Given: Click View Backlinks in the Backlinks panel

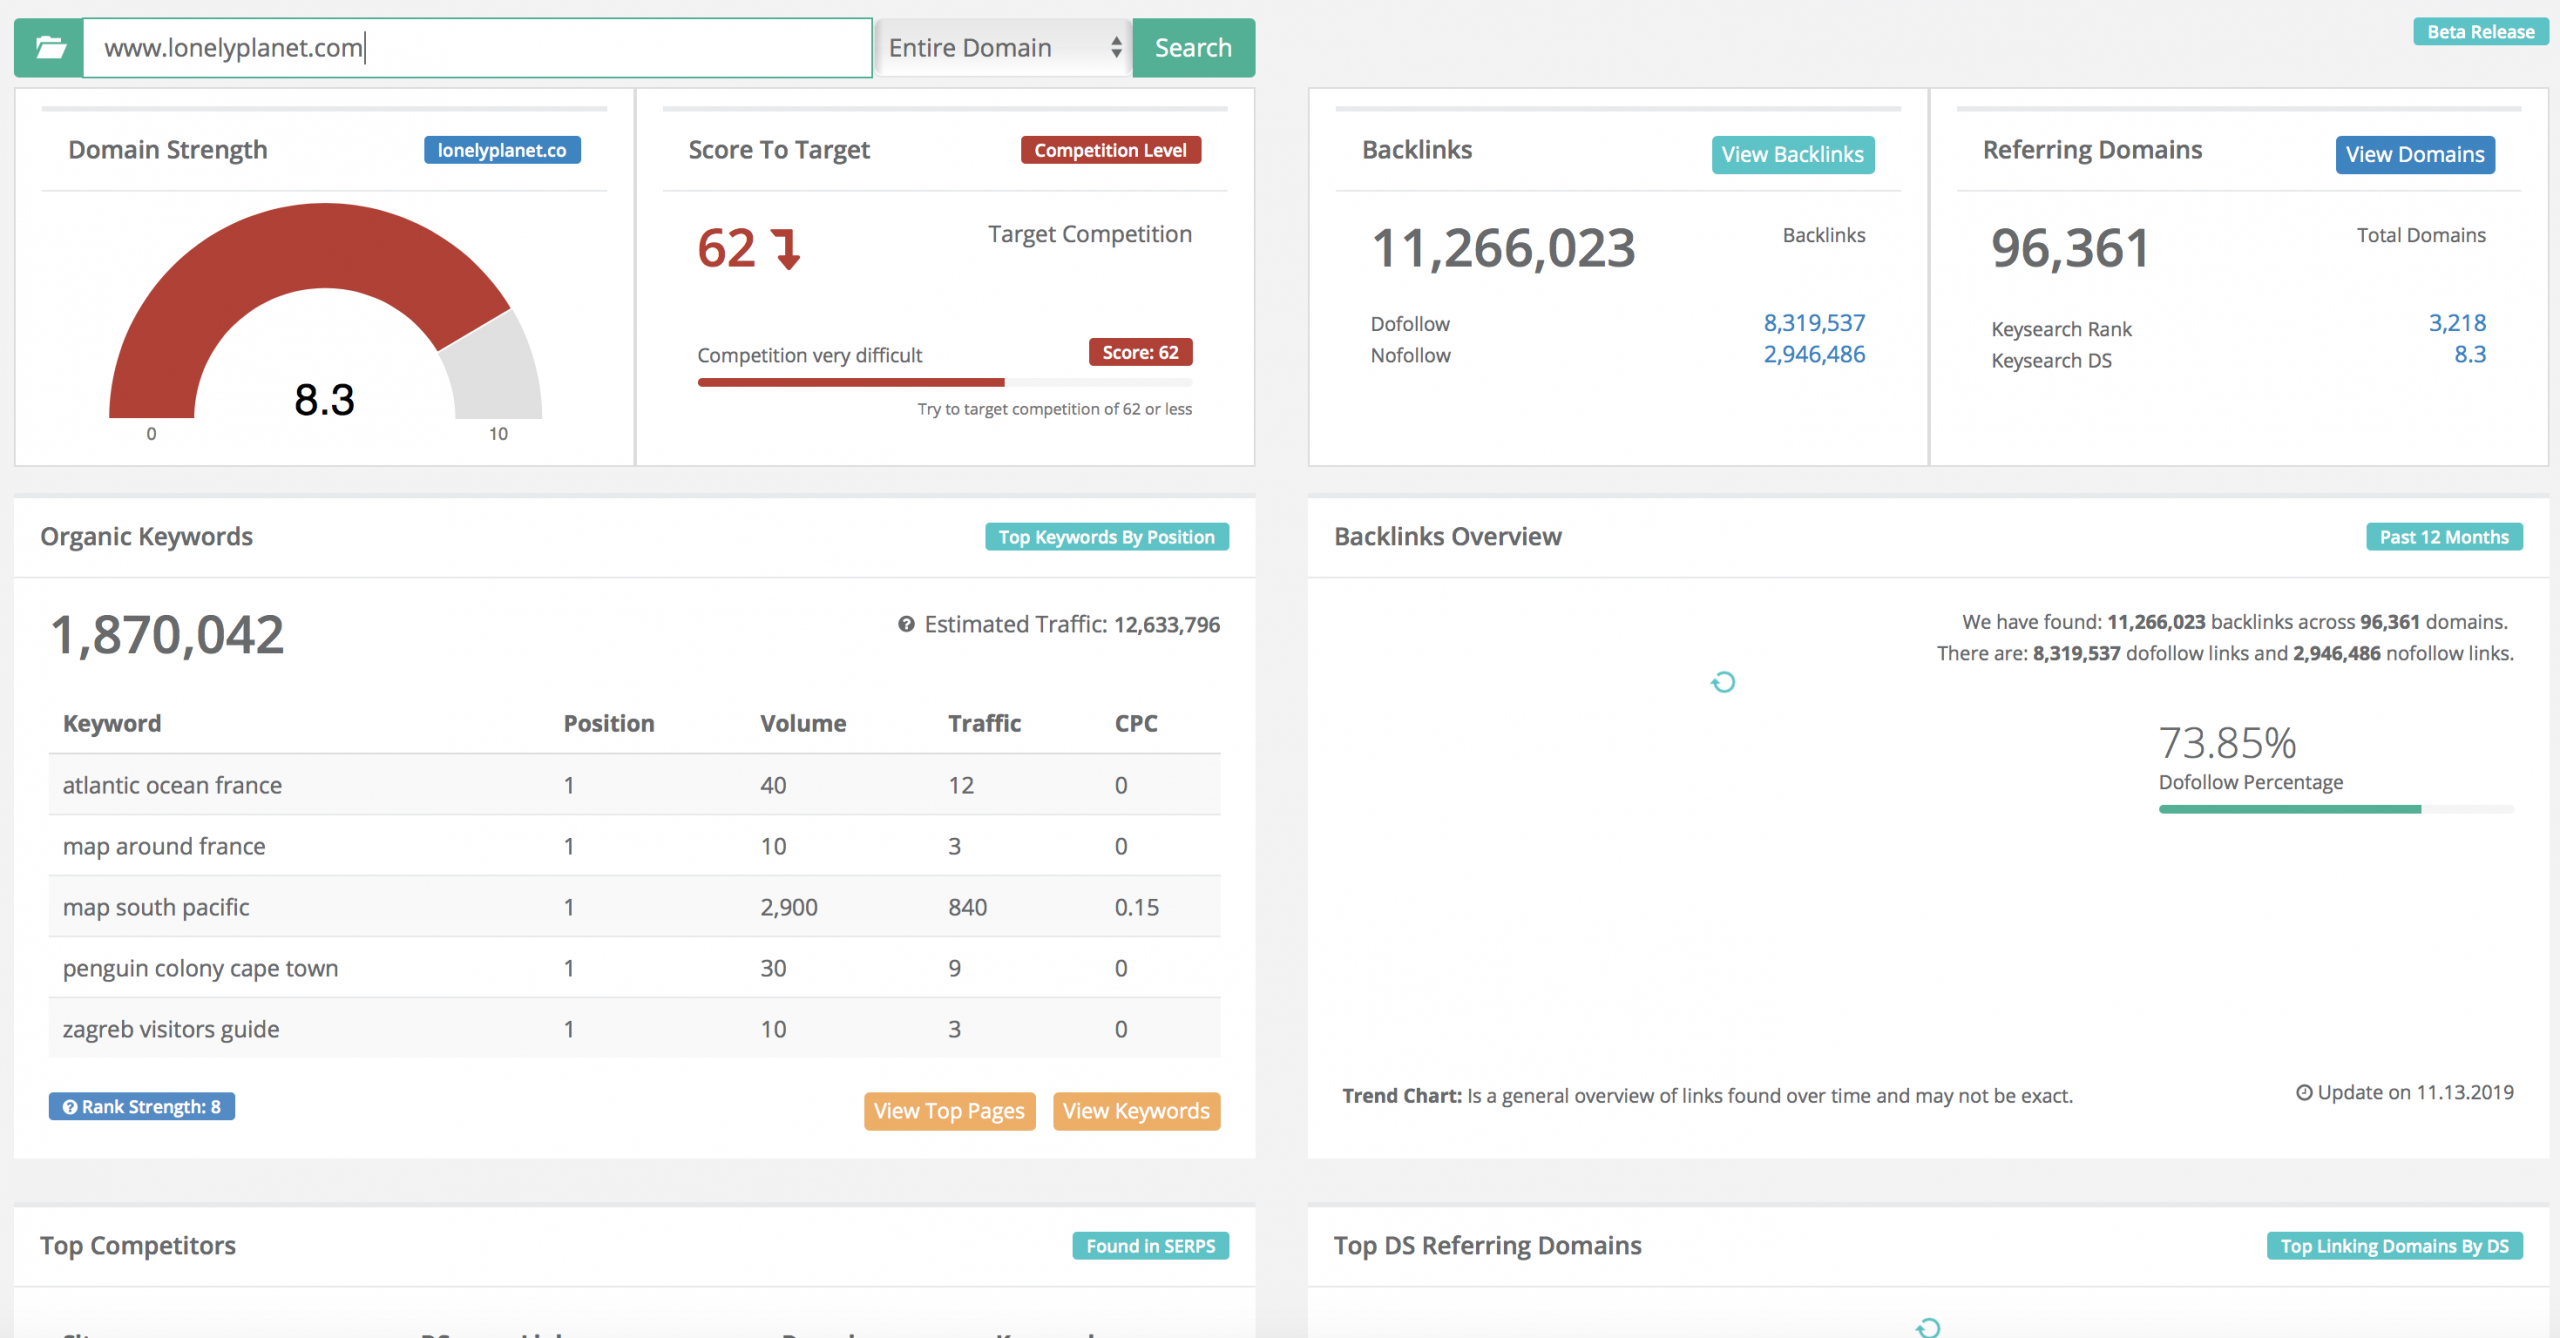Looking at the screenshot, I should (x=1792, y=154).
